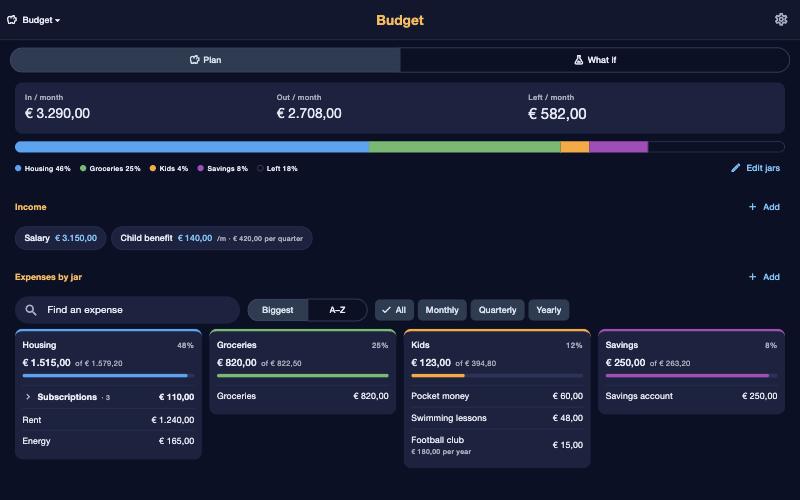Click the pencil icon beside Edit jars
Screen dimensions: 800x500
click(x=735, y=168)
